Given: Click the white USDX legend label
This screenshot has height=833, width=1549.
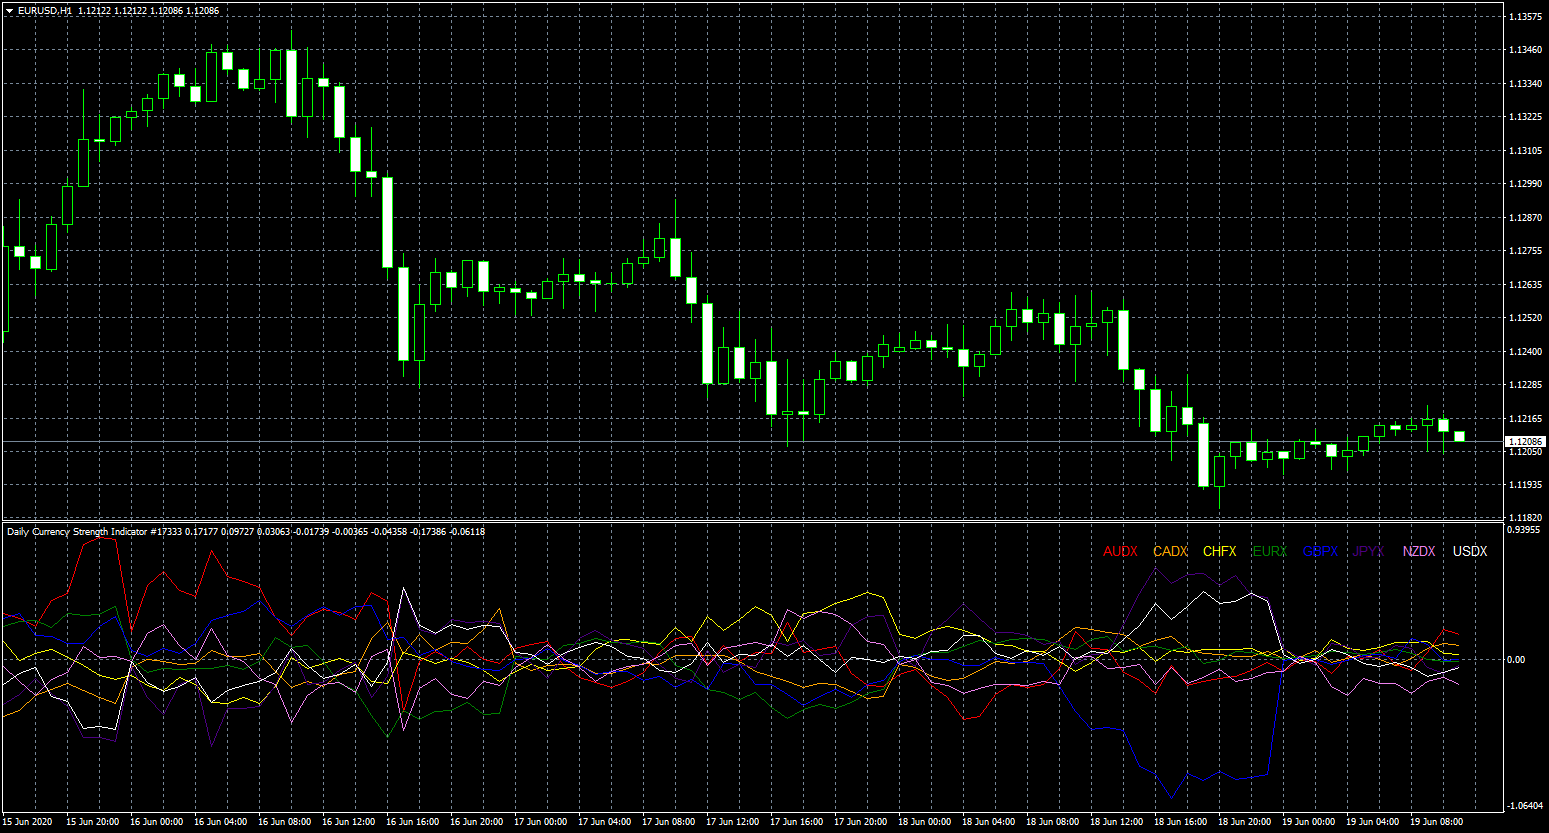Looking at the screenshot, I should click(x=1470, y=551).
